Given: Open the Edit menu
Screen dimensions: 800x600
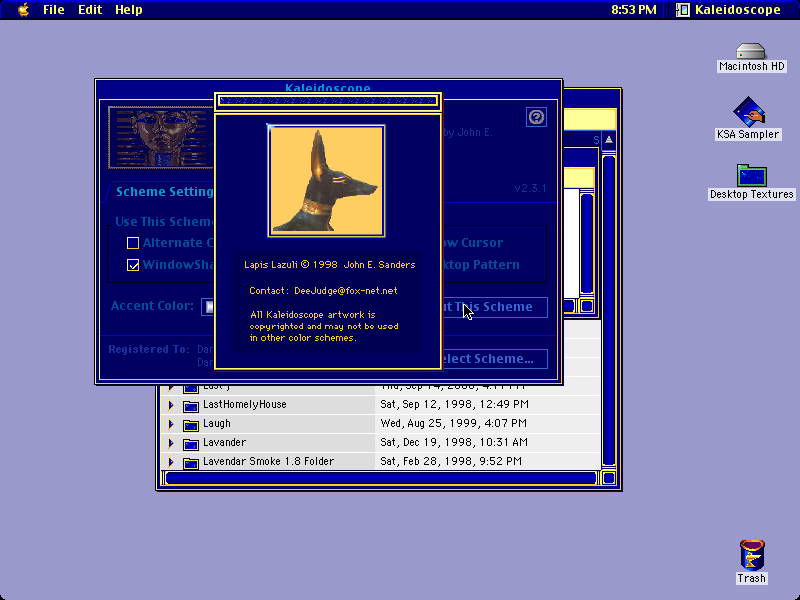Looking at the screenshot, I should tap(90, 10).
